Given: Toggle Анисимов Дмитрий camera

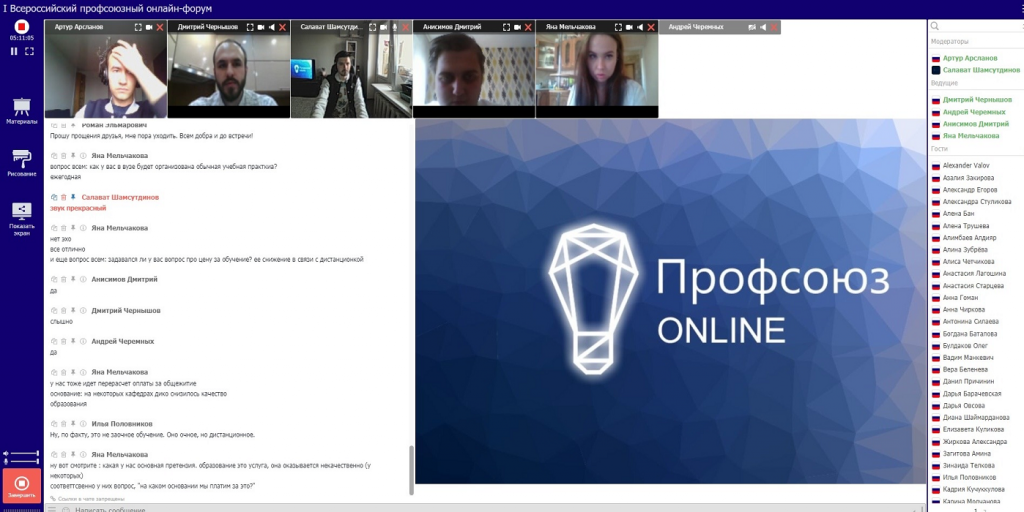Looking at the screenshot, I should click(518, 27).
